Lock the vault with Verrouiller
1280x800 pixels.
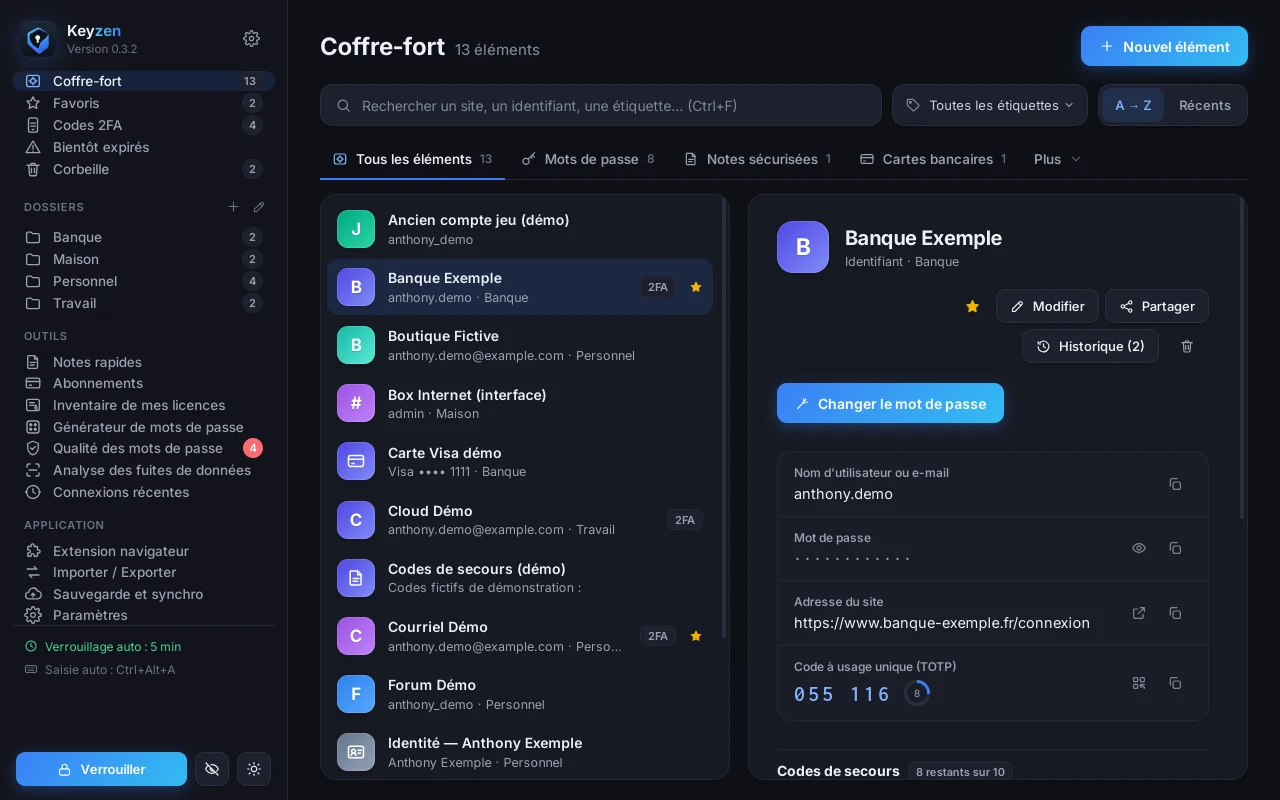click(101, 769)
